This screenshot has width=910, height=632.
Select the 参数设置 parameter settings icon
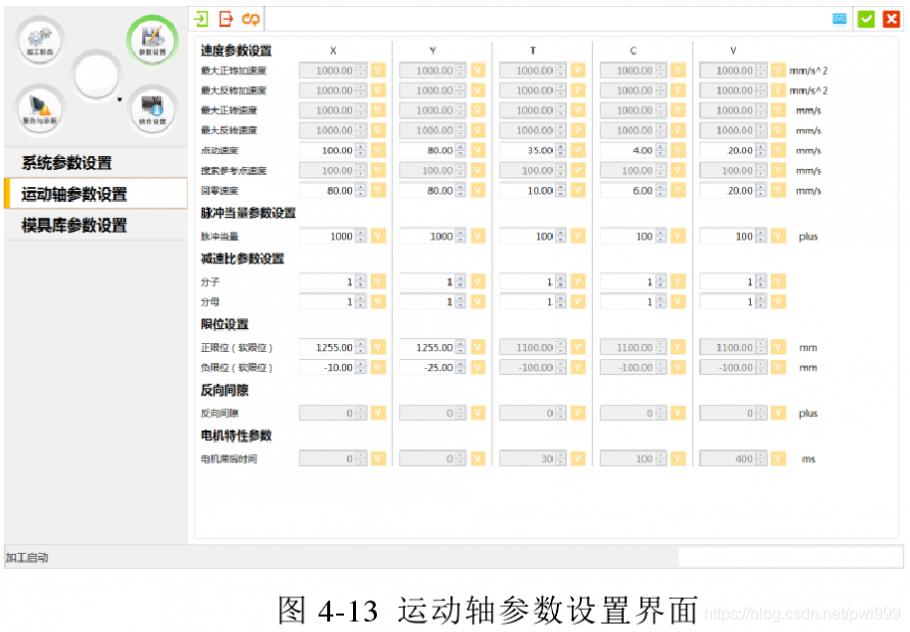click(x=152, y=40)
